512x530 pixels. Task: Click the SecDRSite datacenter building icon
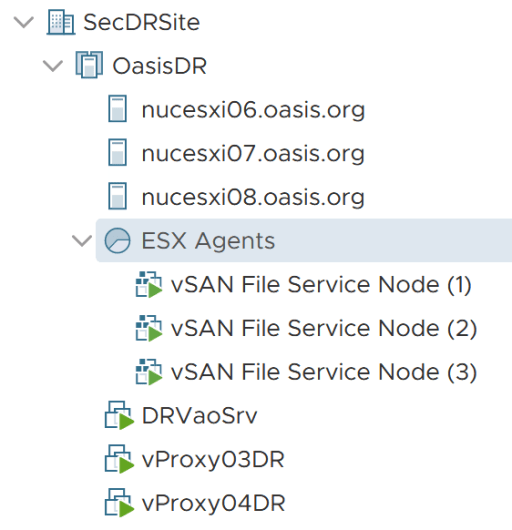click(60, 22)
